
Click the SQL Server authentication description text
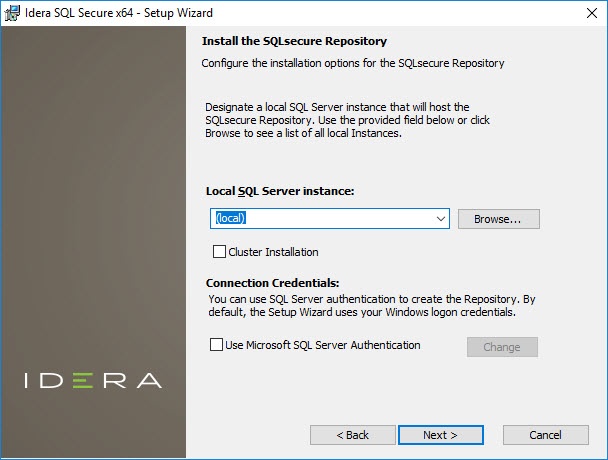click(x=372, y=305)
